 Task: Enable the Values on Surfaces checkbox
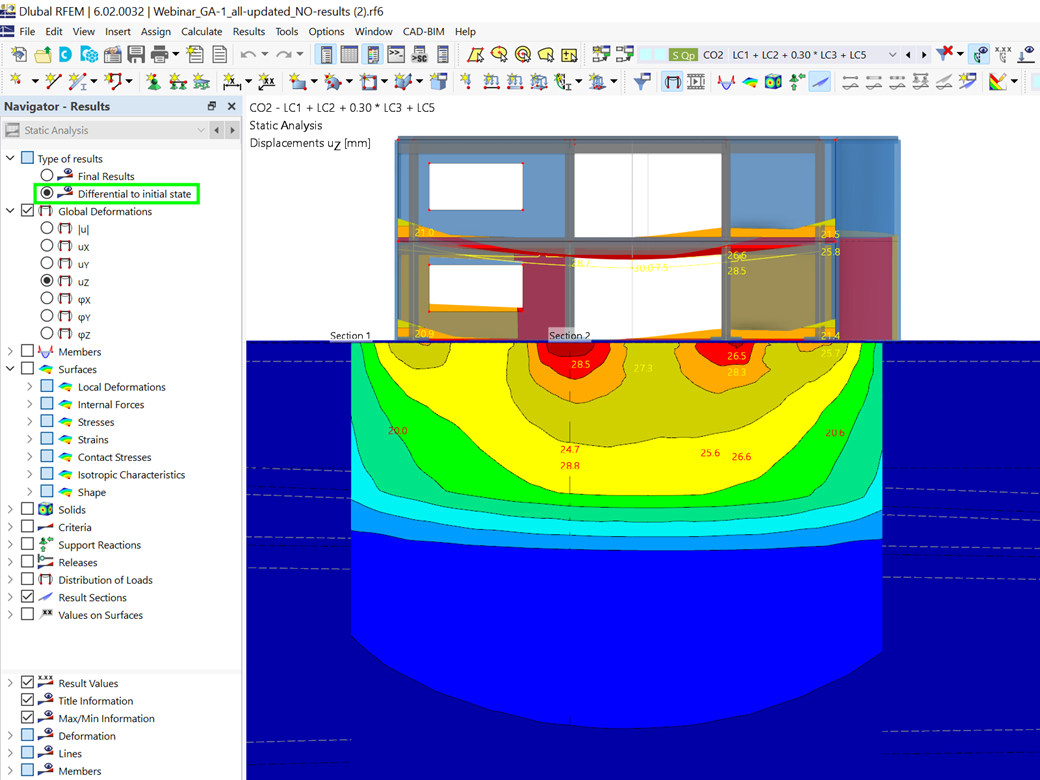pos(27,614)
